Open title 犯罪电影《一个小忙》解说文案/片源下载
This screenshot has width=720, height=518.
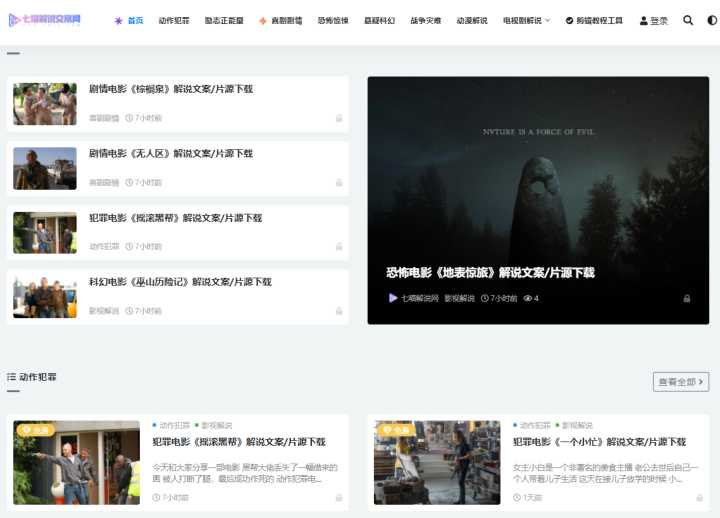tap(599, 442)
